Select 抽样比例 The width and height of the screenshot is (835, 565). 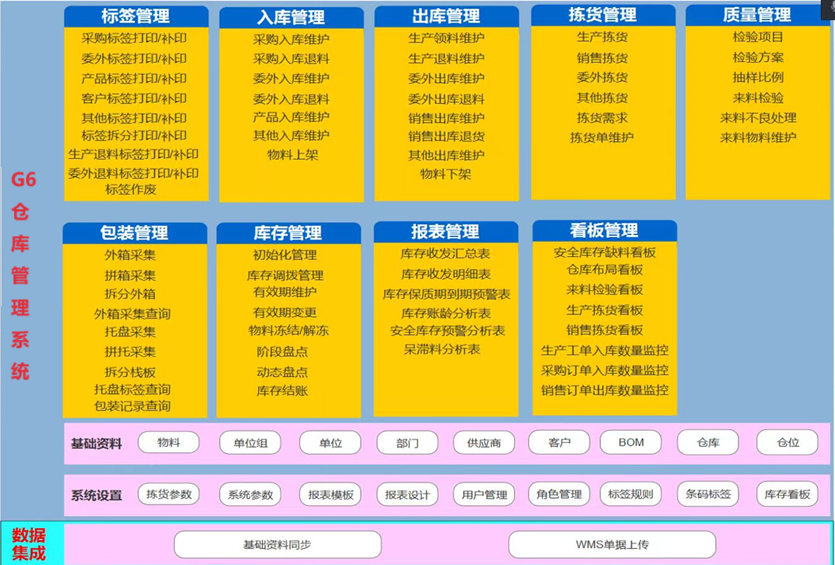[x=758, y=77]
